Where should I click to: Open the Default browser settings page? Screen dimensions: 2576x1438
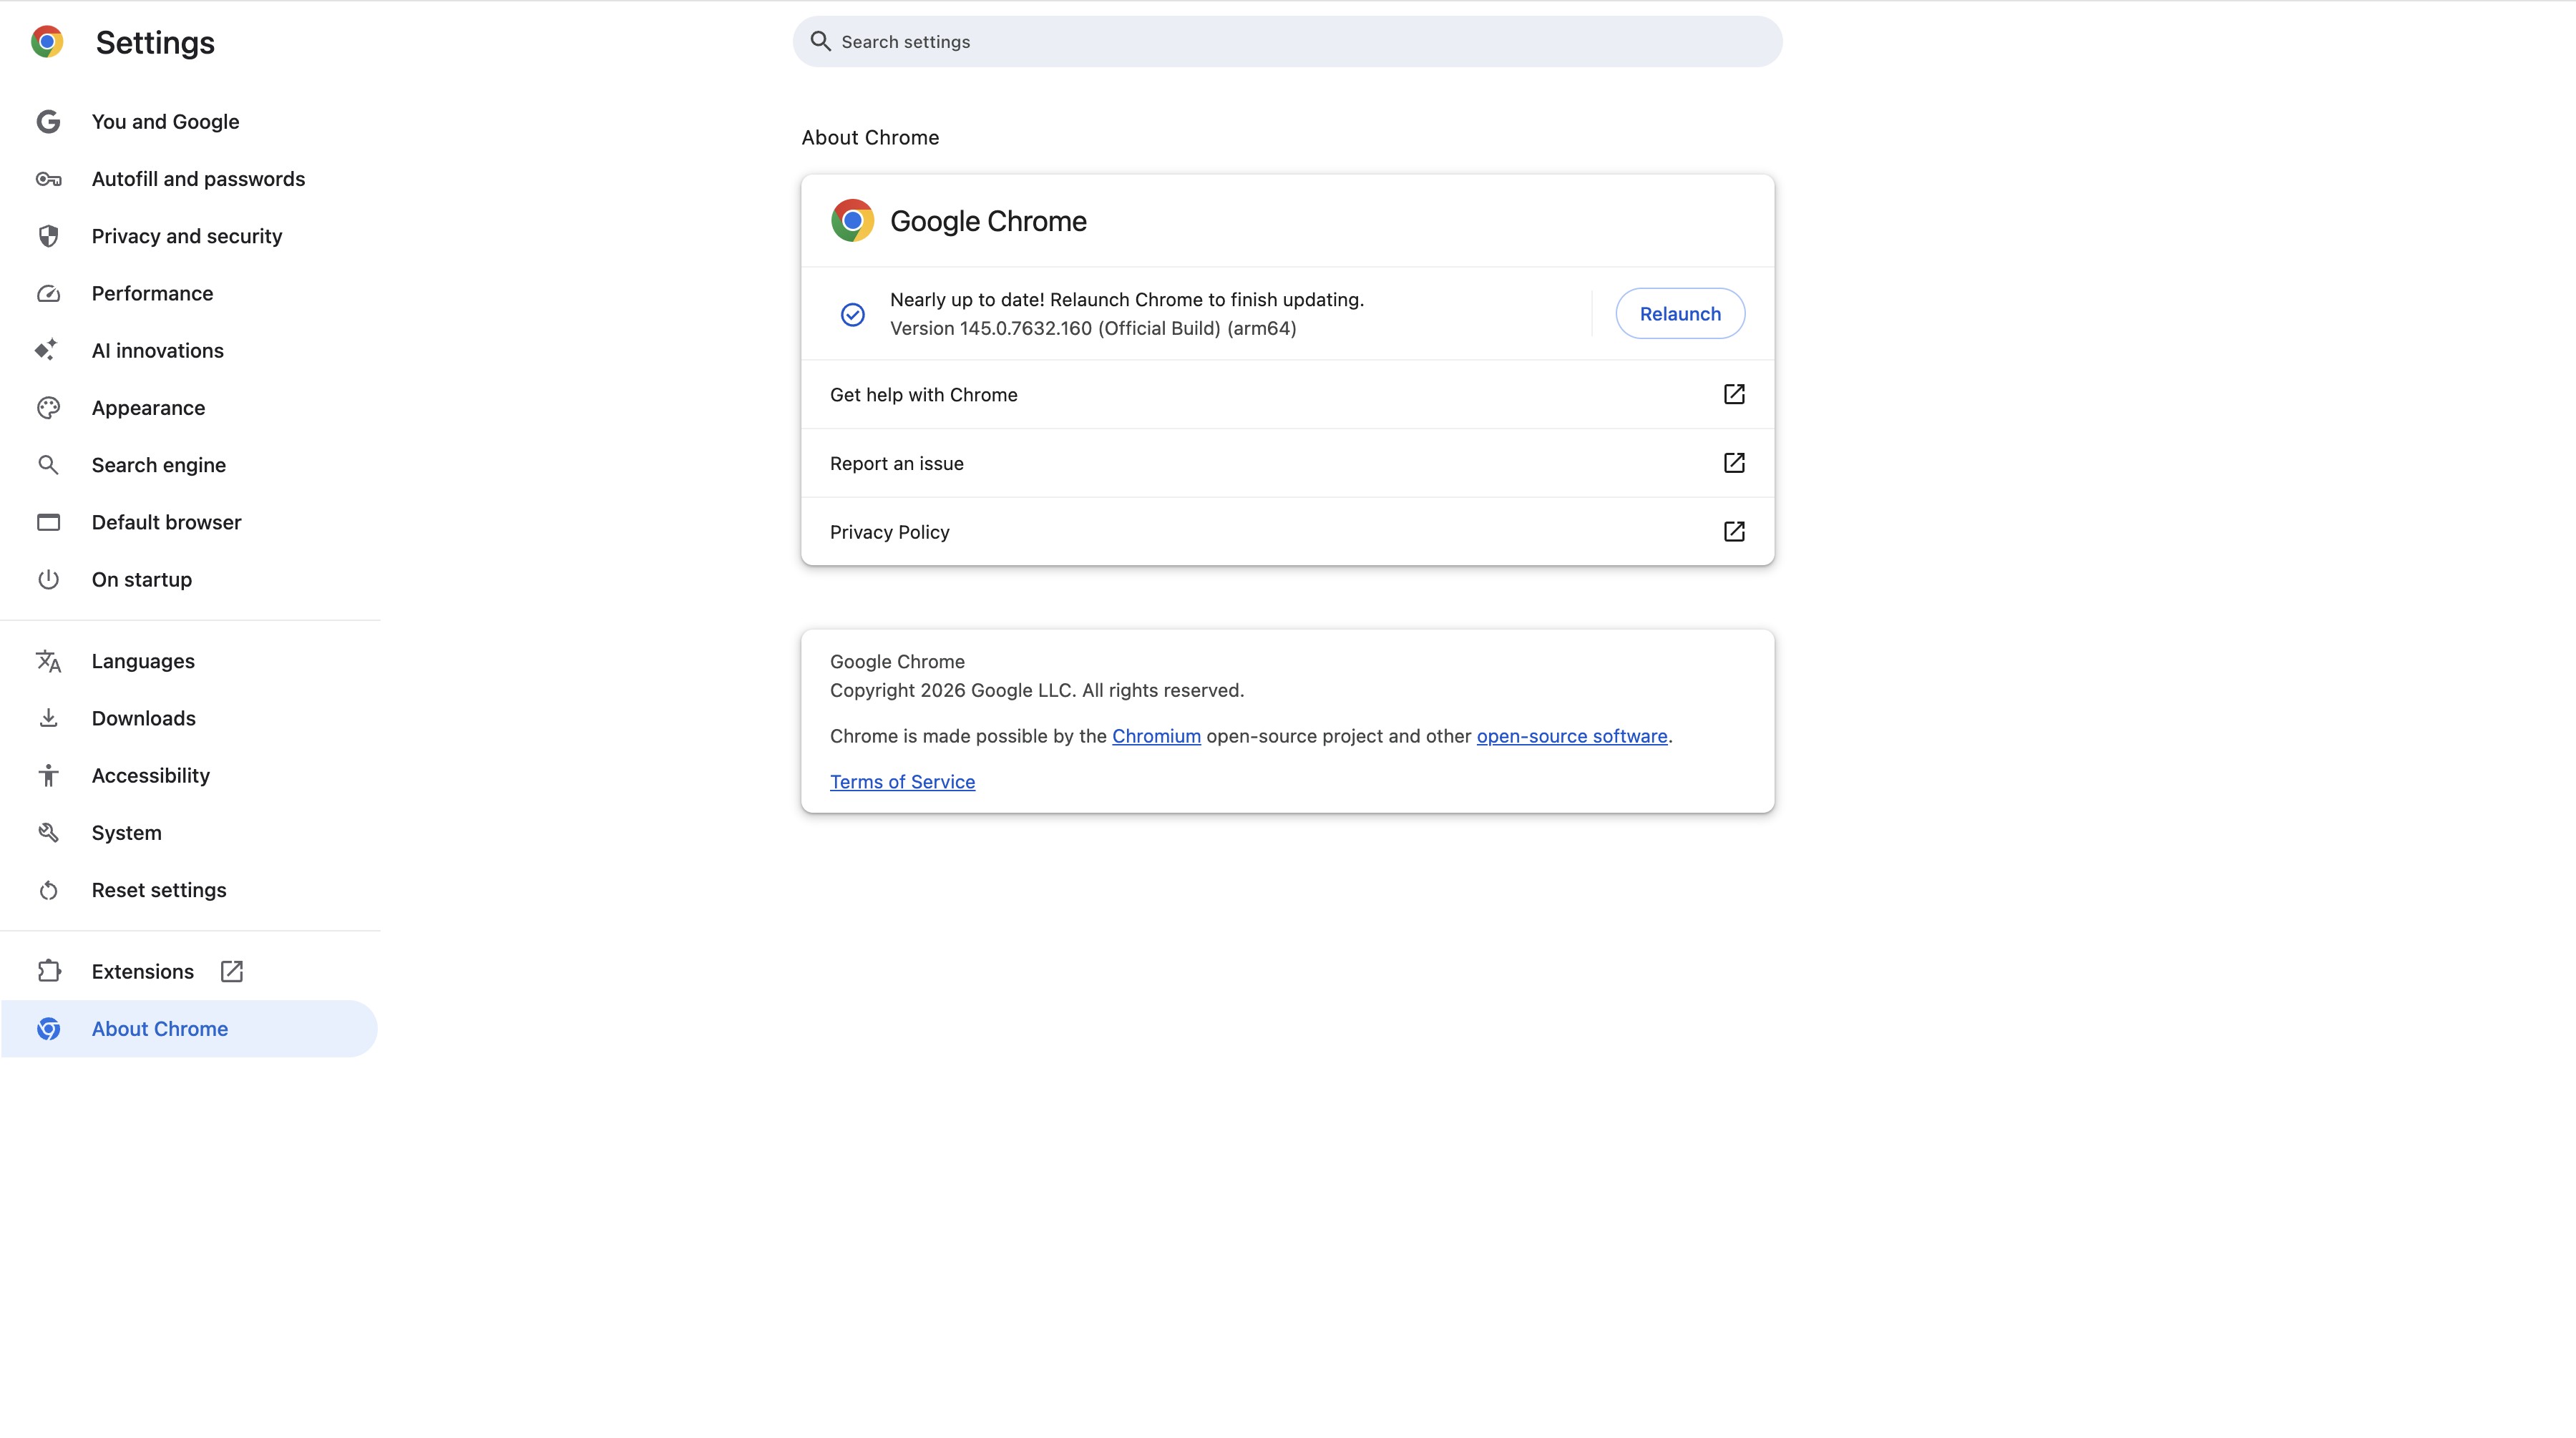166,521
